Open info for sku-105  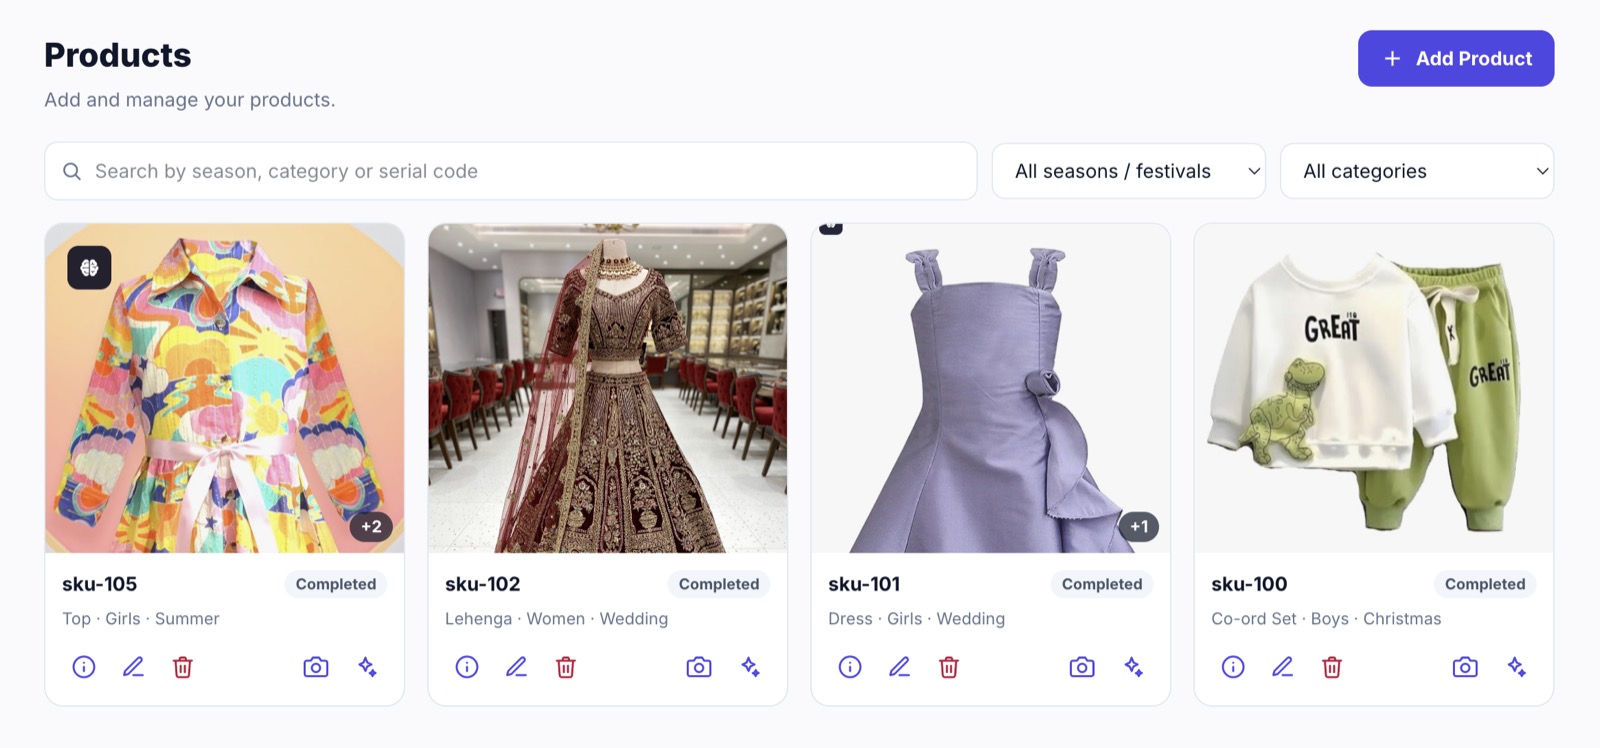click(x=84, y=667)
